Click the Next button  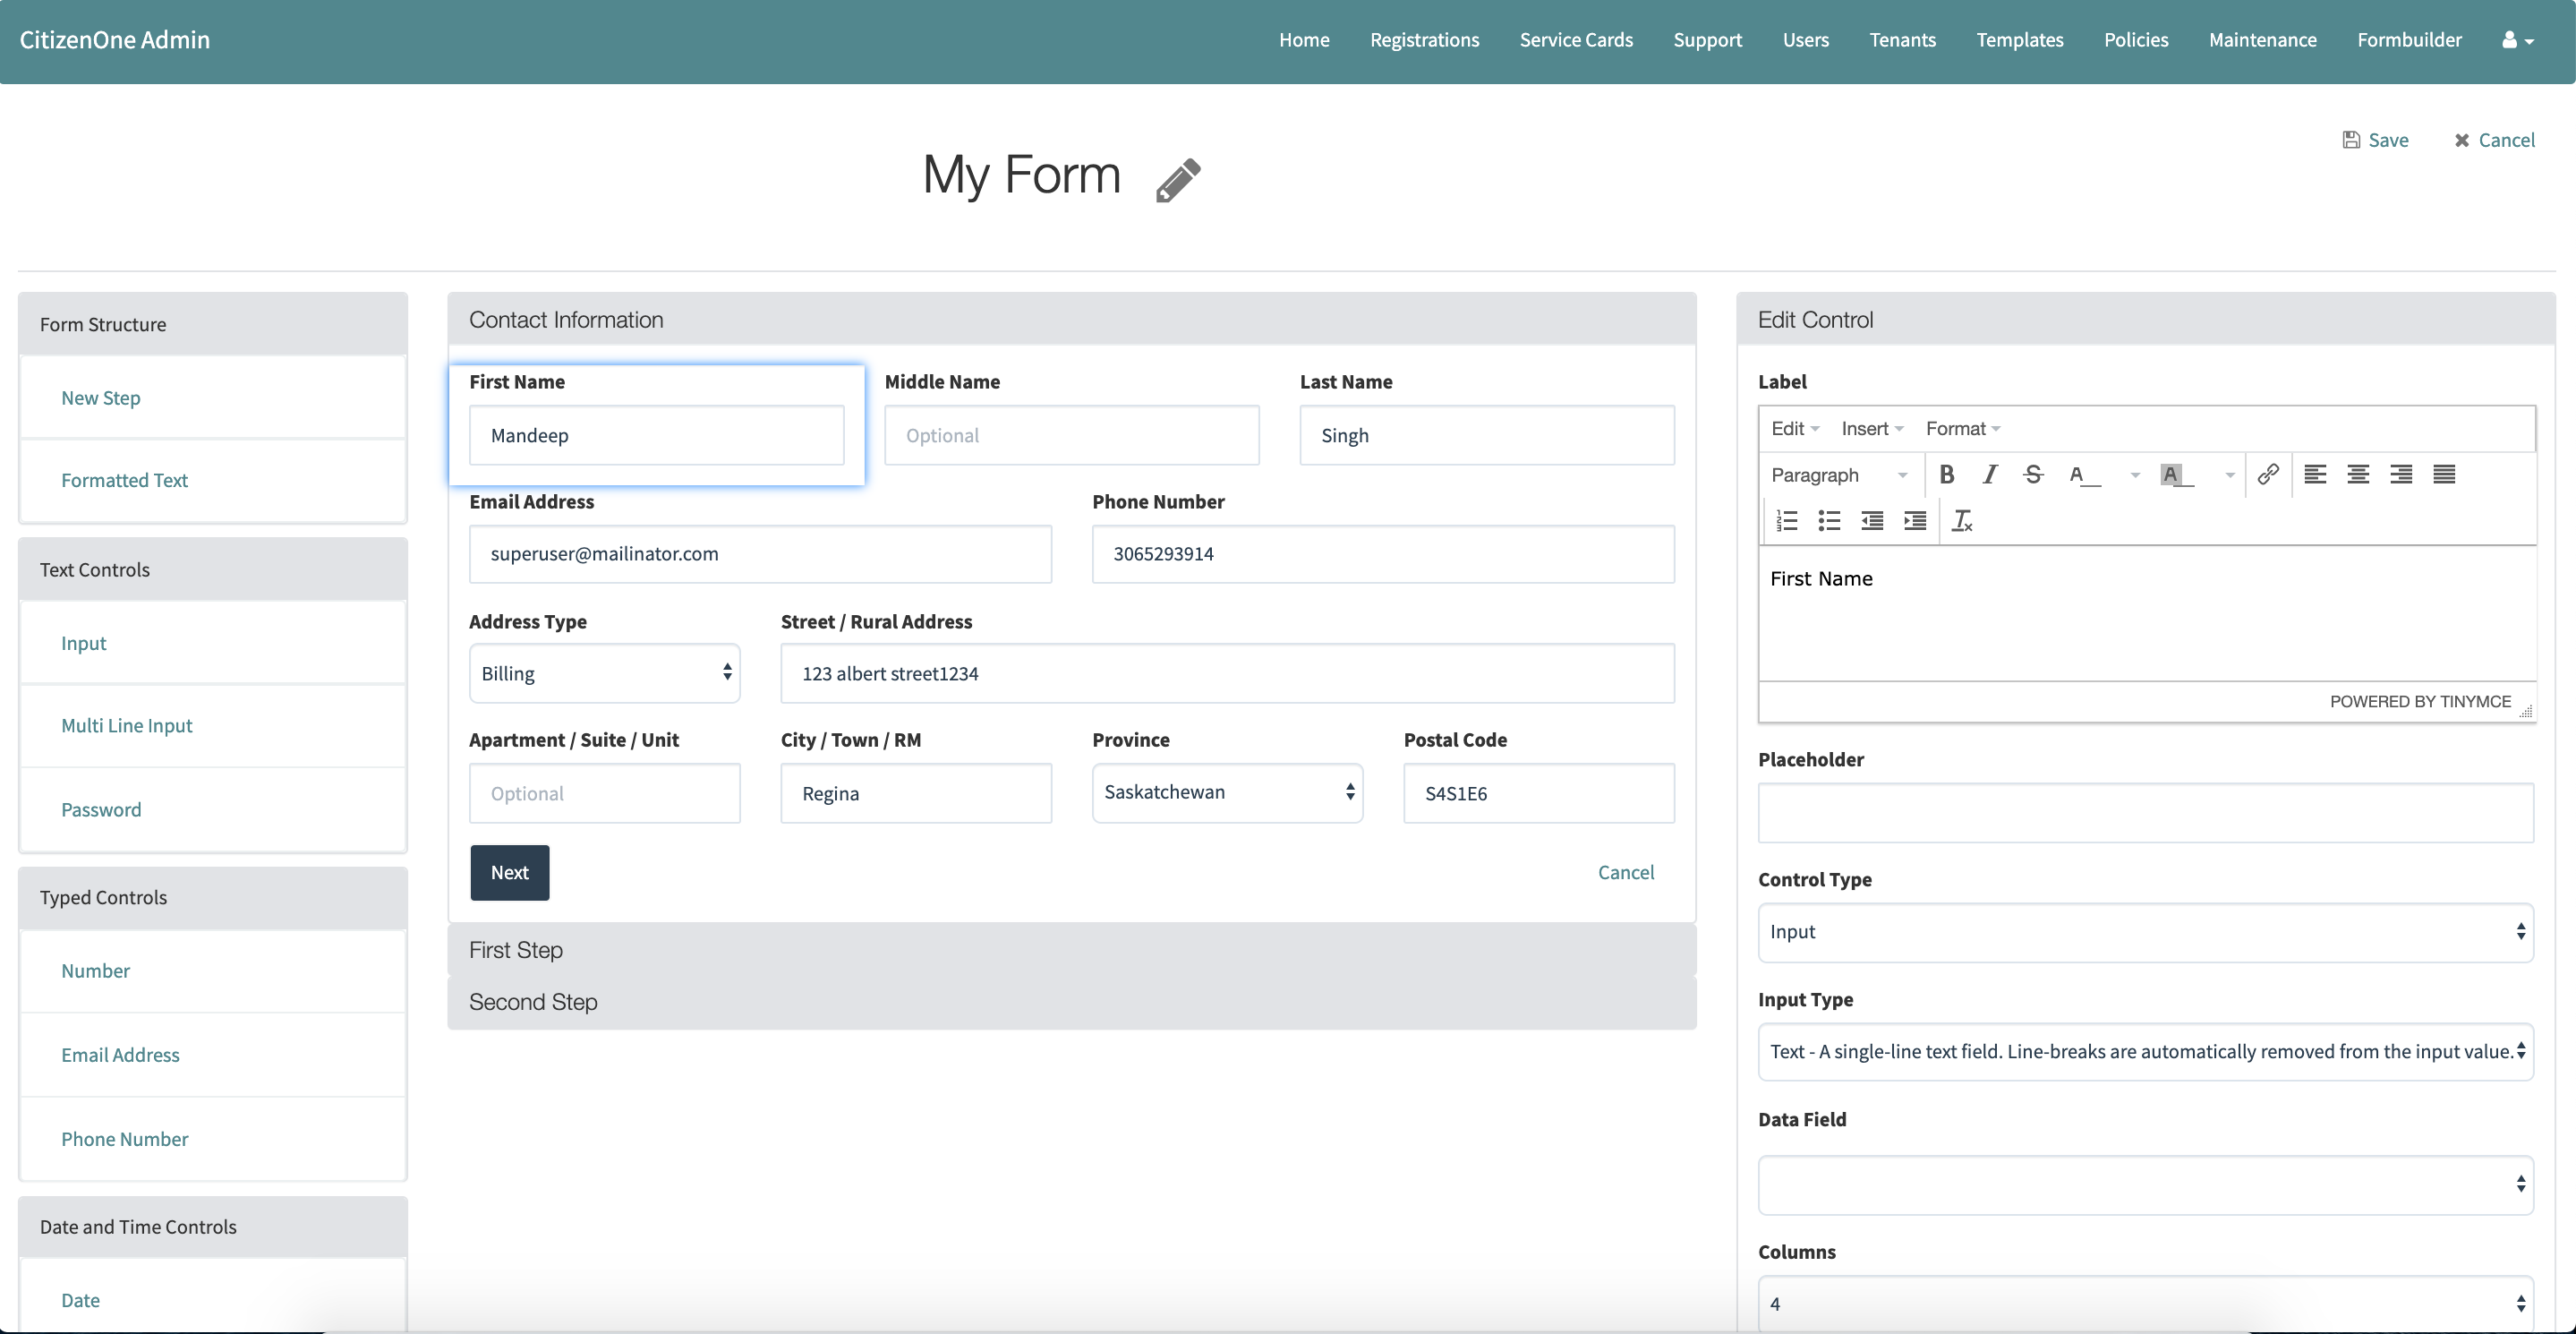[x=510, y=873]
